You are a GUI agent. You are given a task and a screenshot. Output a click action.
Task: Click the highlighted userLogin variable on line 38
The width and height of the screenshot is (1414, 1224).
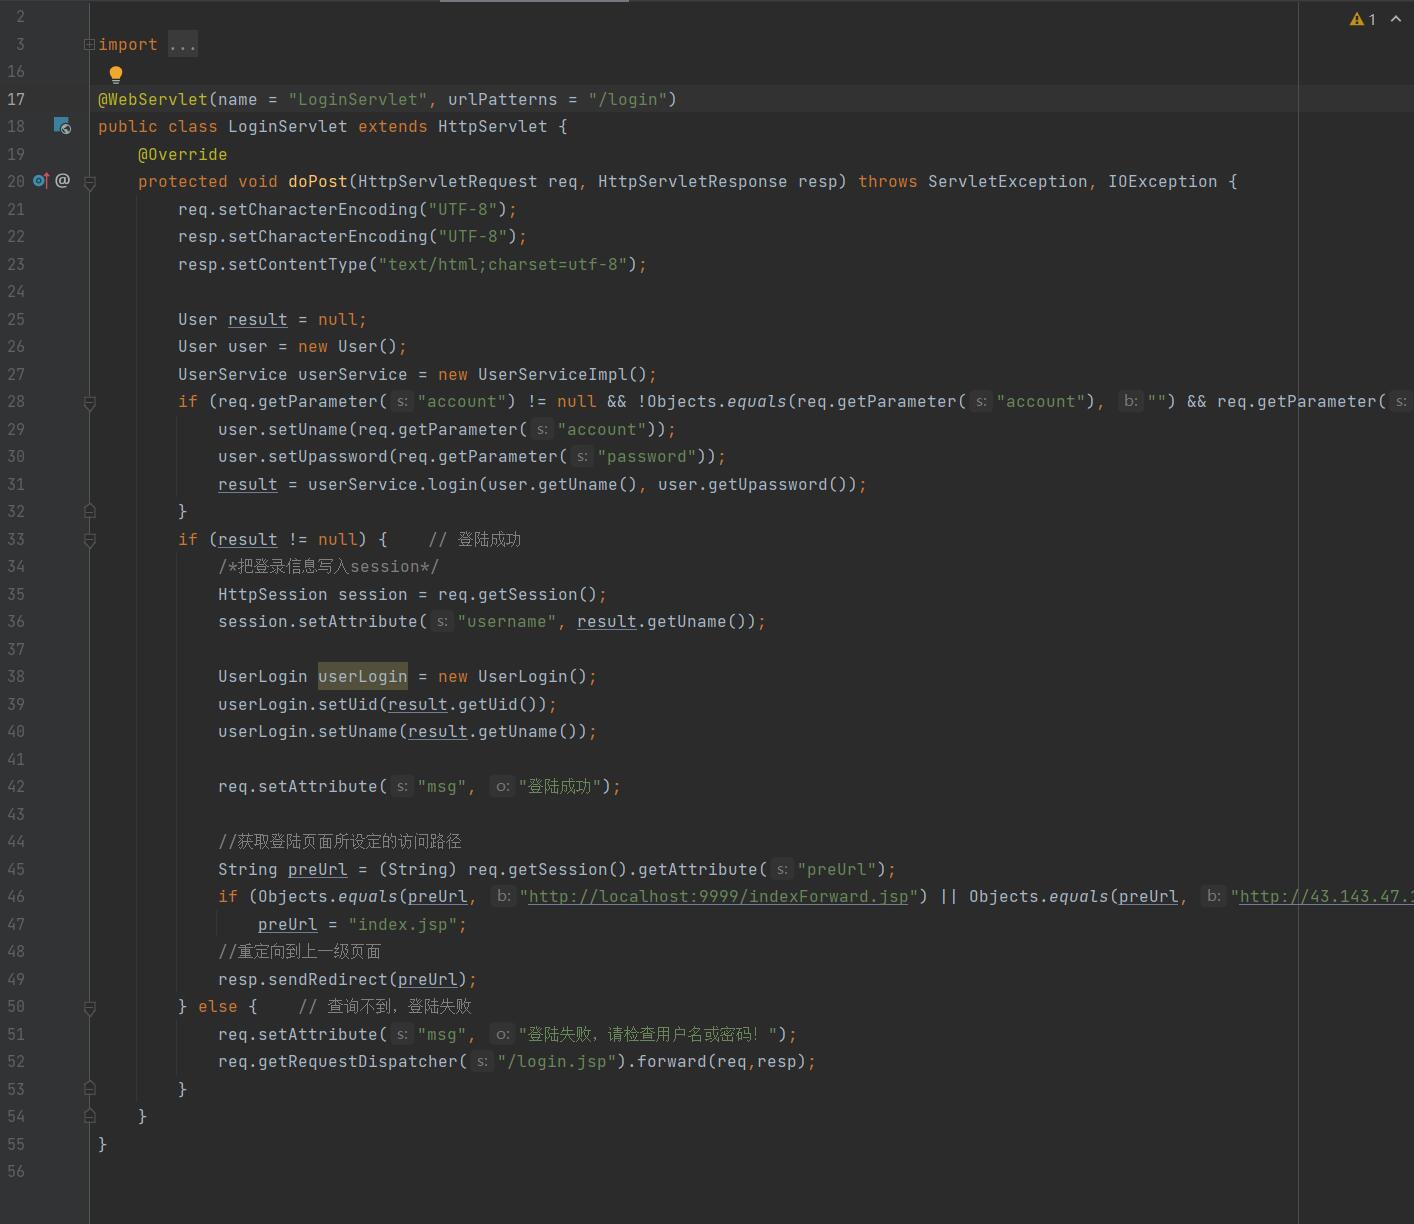click(363, 677)
